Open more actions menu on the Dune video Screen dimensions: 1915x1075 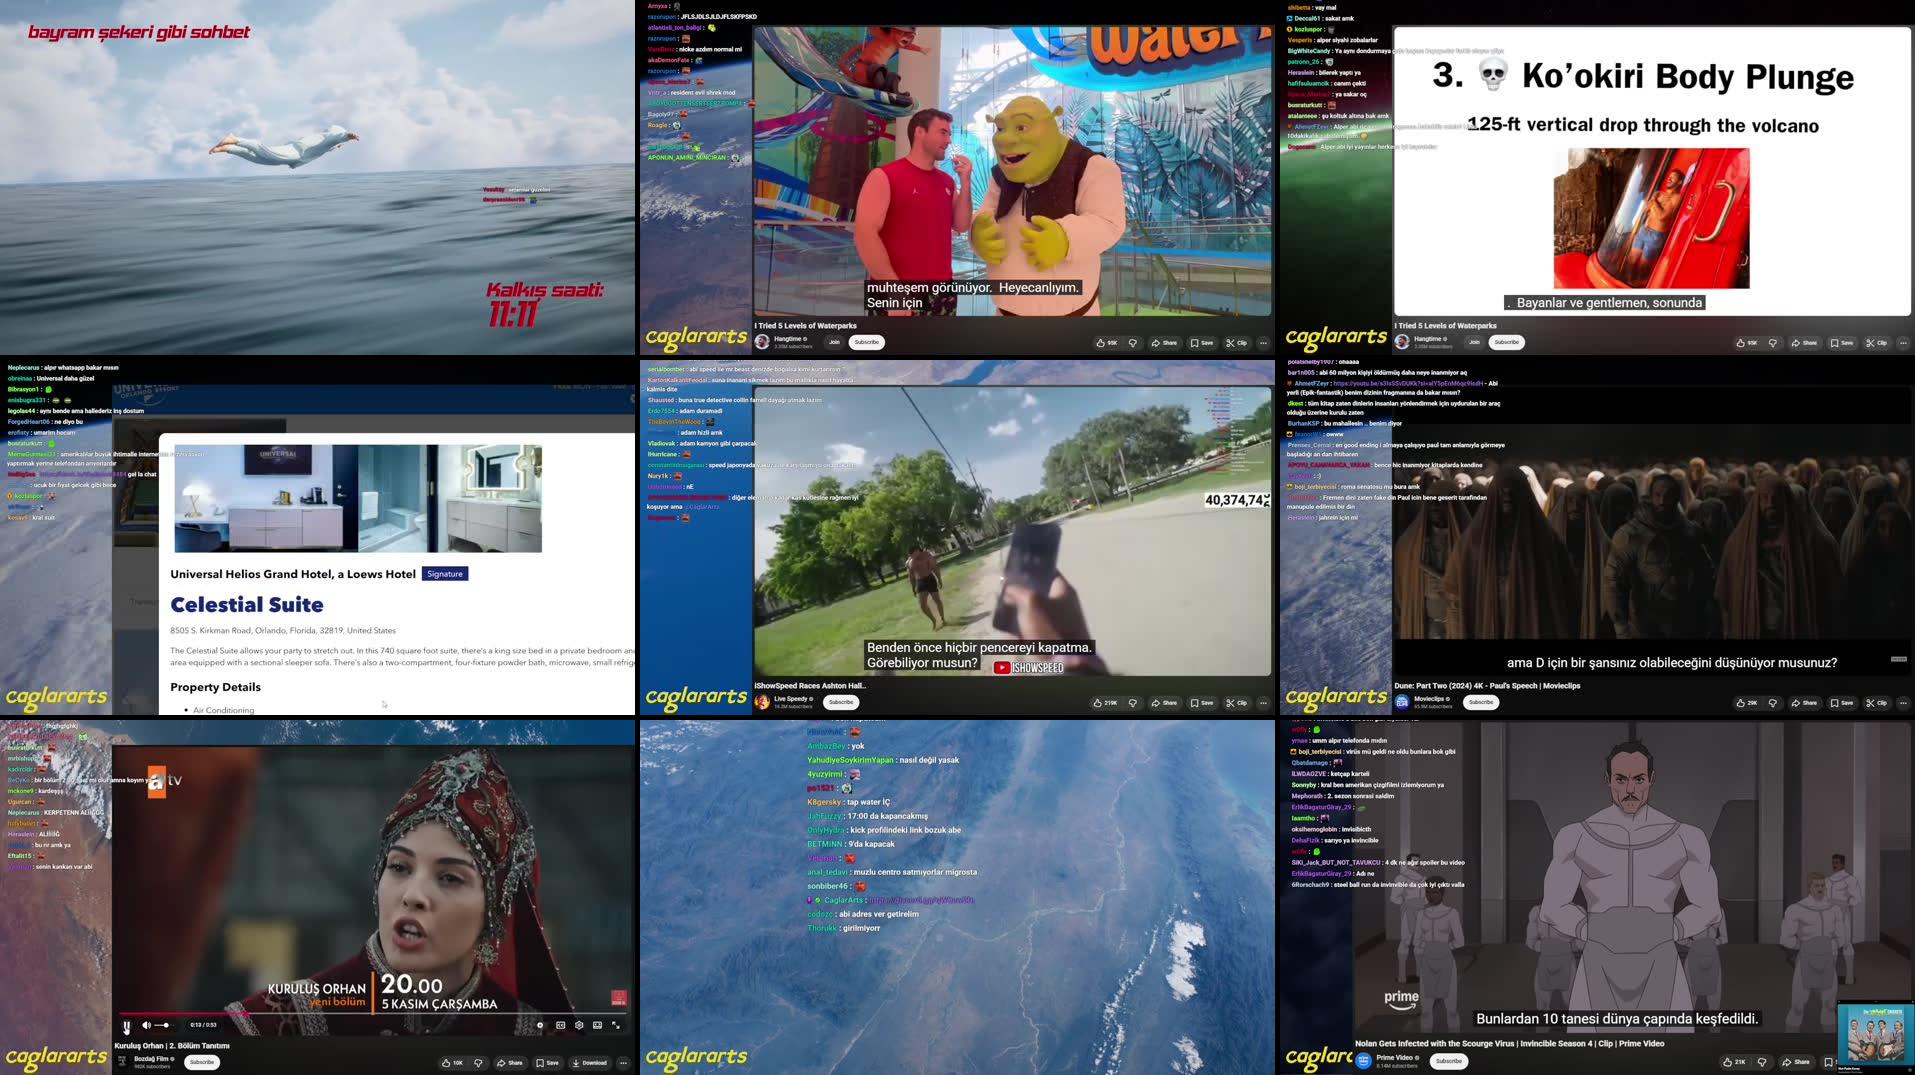[x=1903, y=703]
